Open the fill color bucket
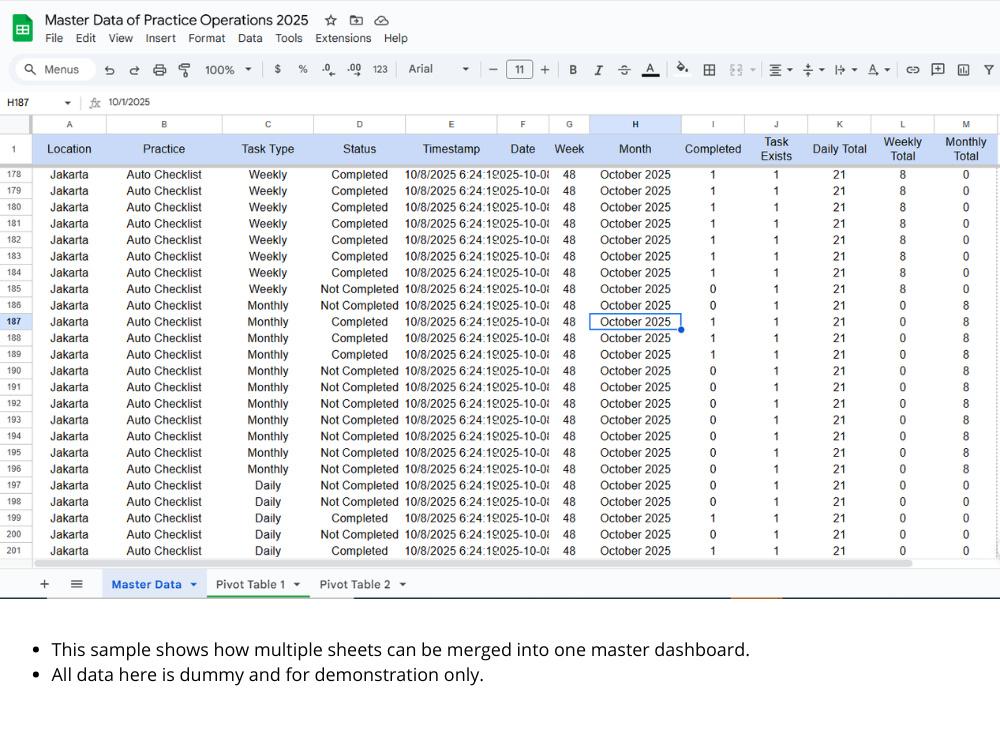This screenshot has height=750, width=1000. pos(682,69)
